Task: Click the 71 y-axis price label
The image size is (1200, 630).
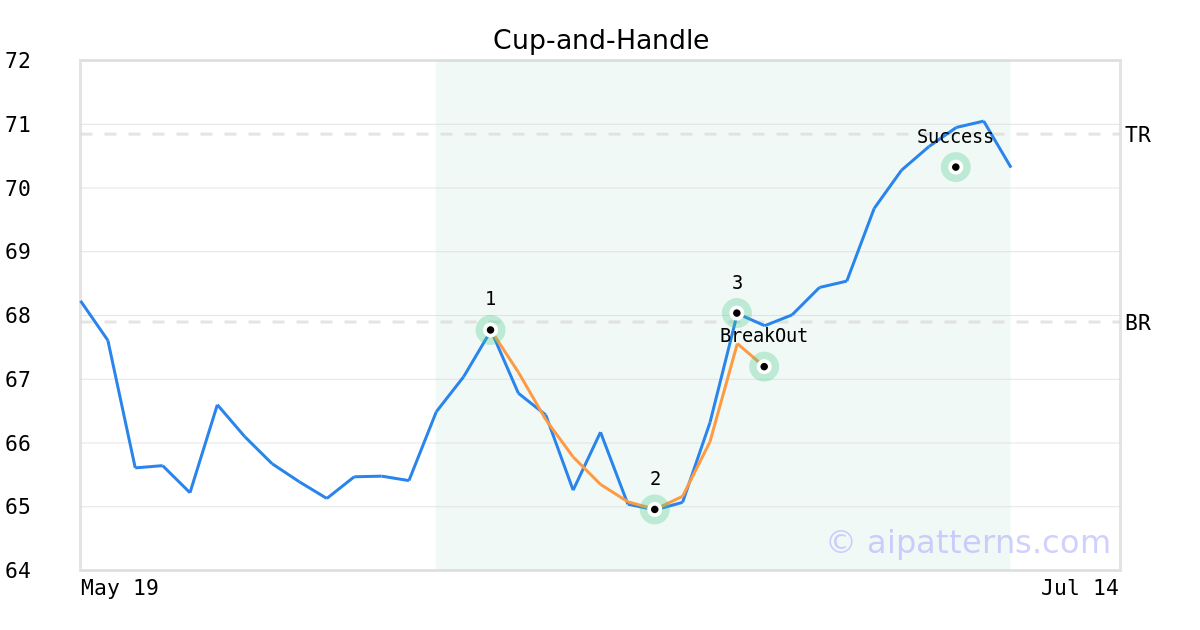Action: pyautogui.click(x=18, y=125)
